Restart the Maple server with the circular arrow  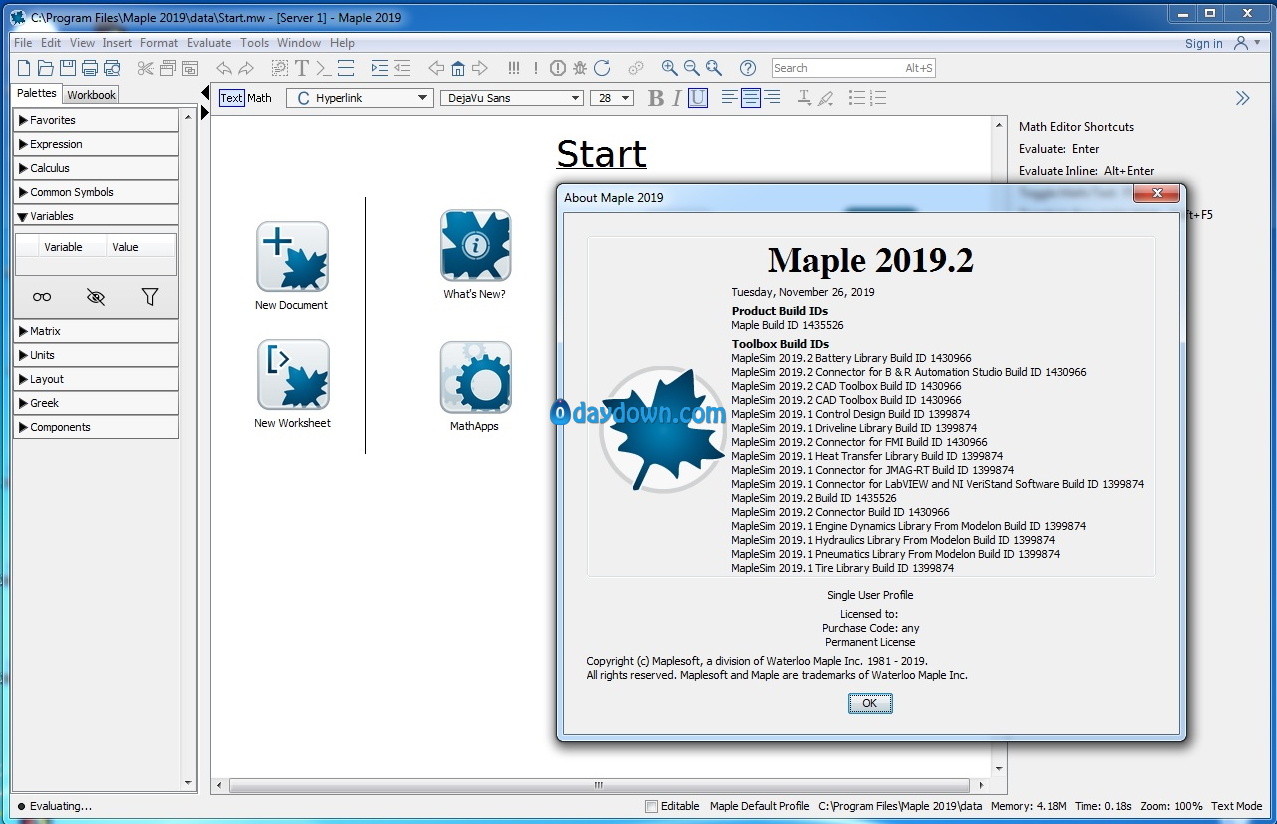pos(602,68)
